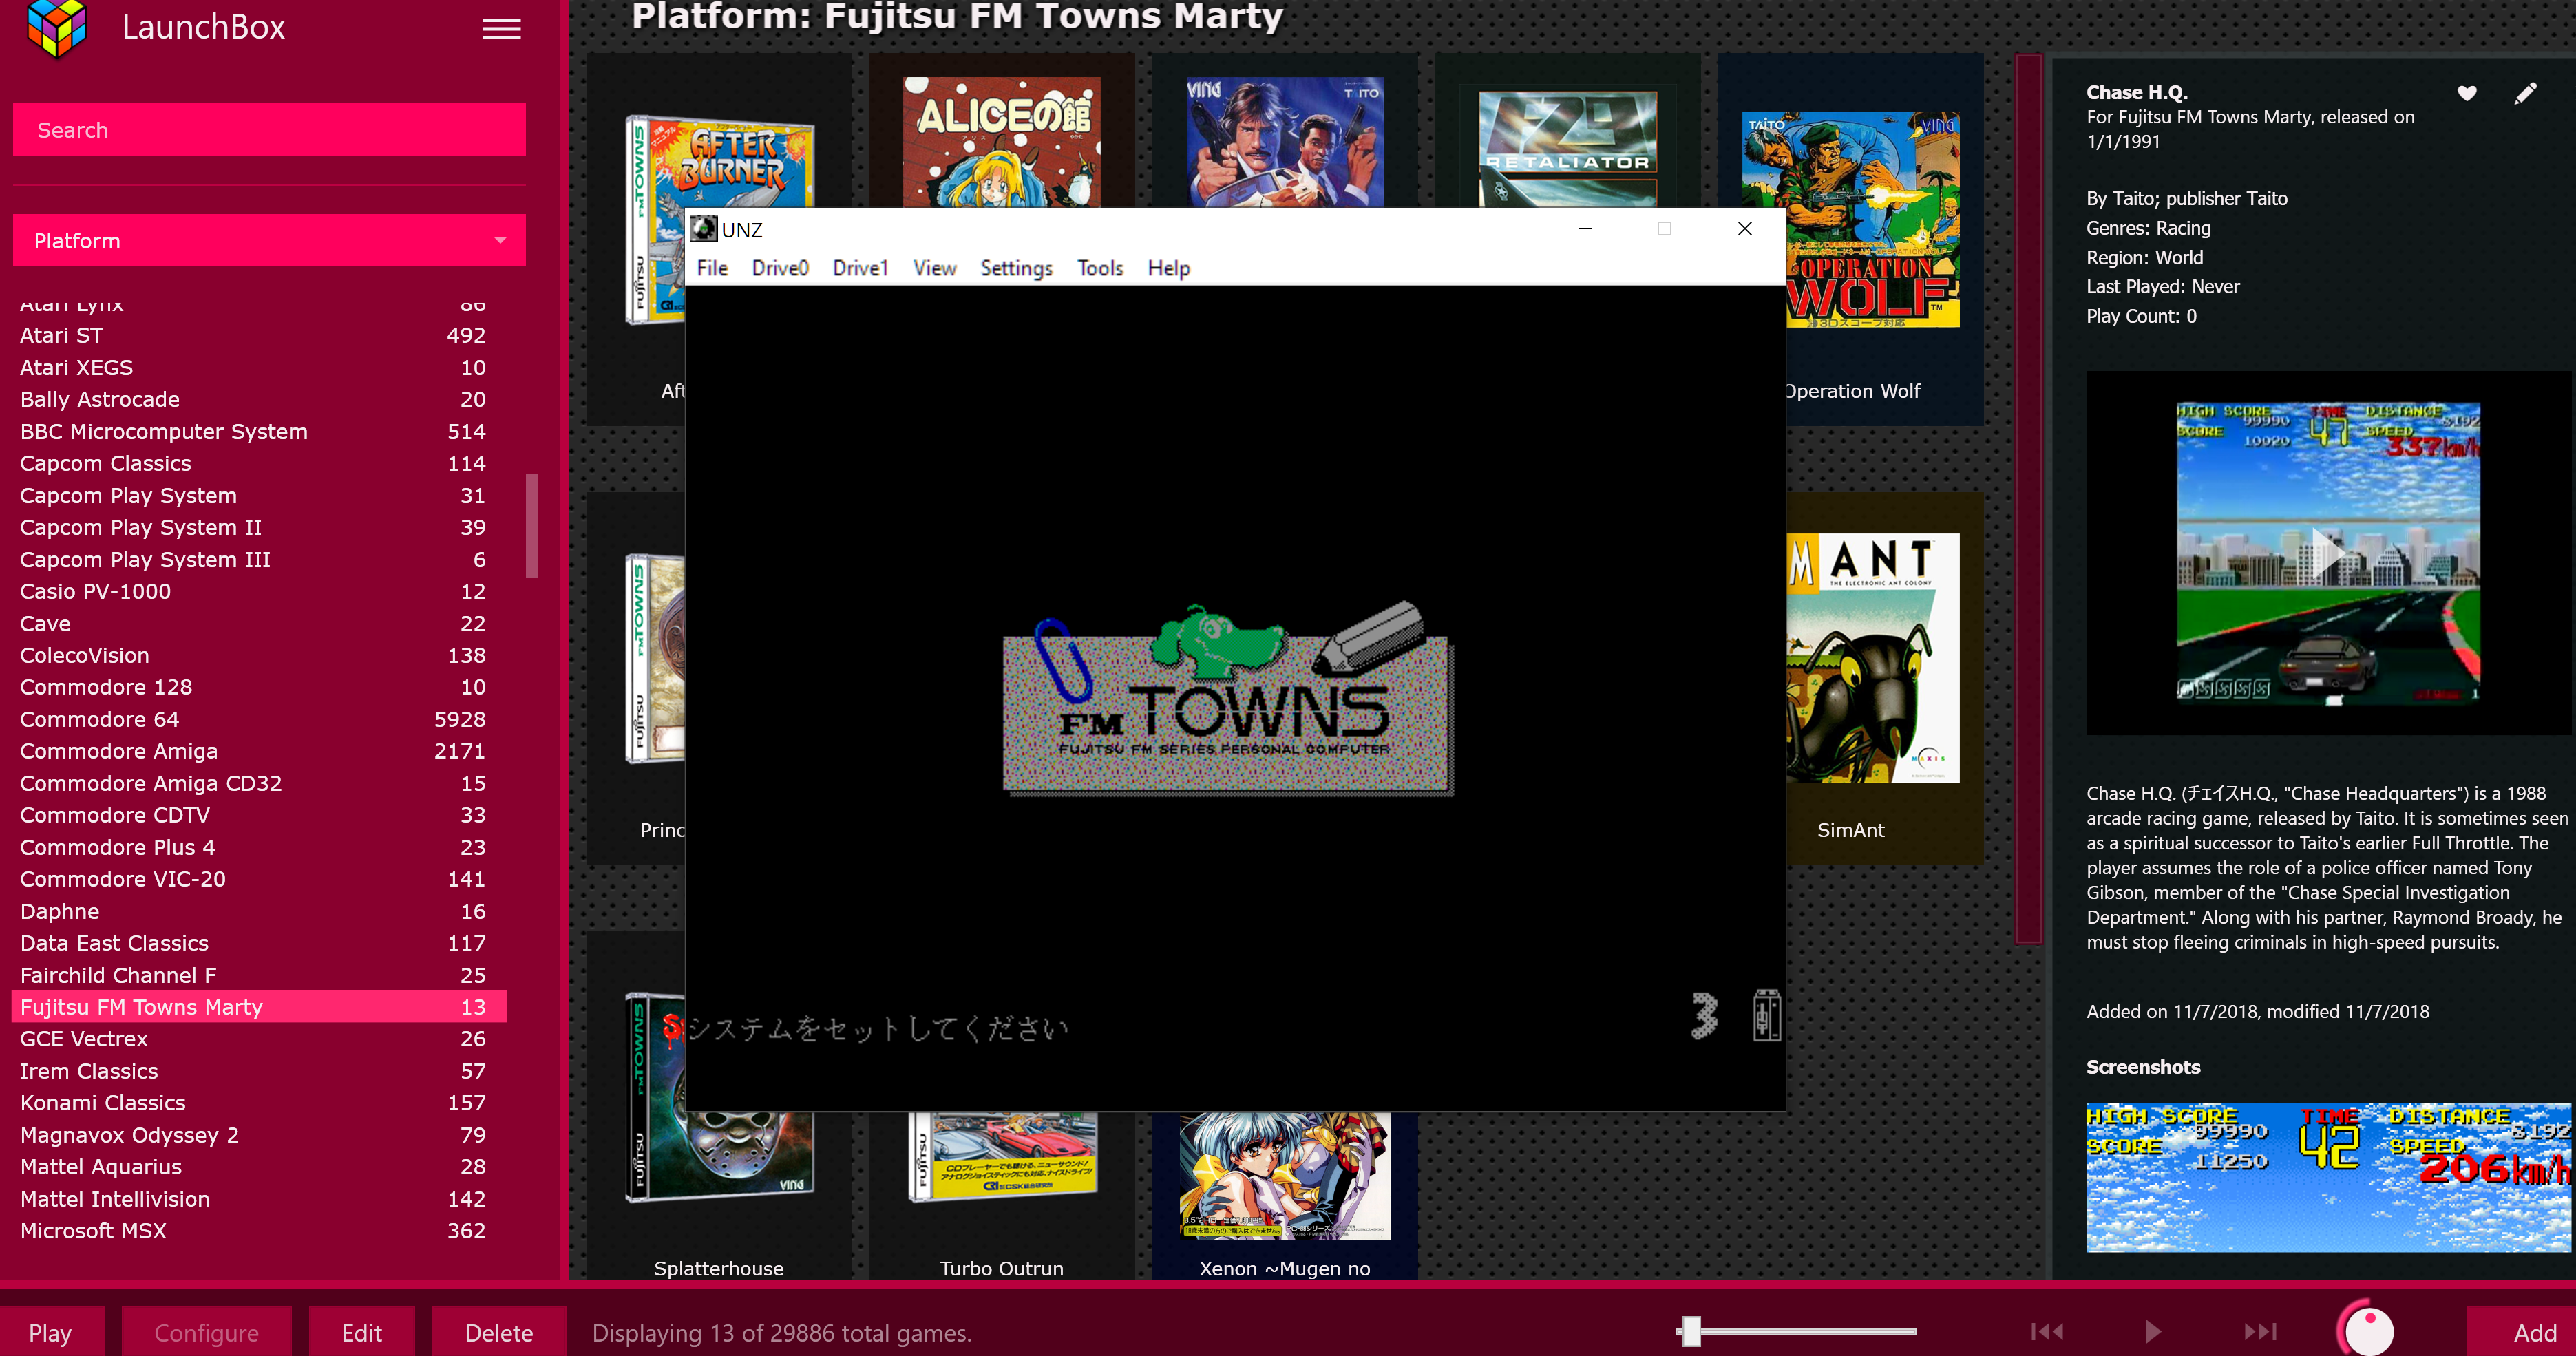Focus the Search input field
The image size is (2576, 1356).
pos(269,129)
